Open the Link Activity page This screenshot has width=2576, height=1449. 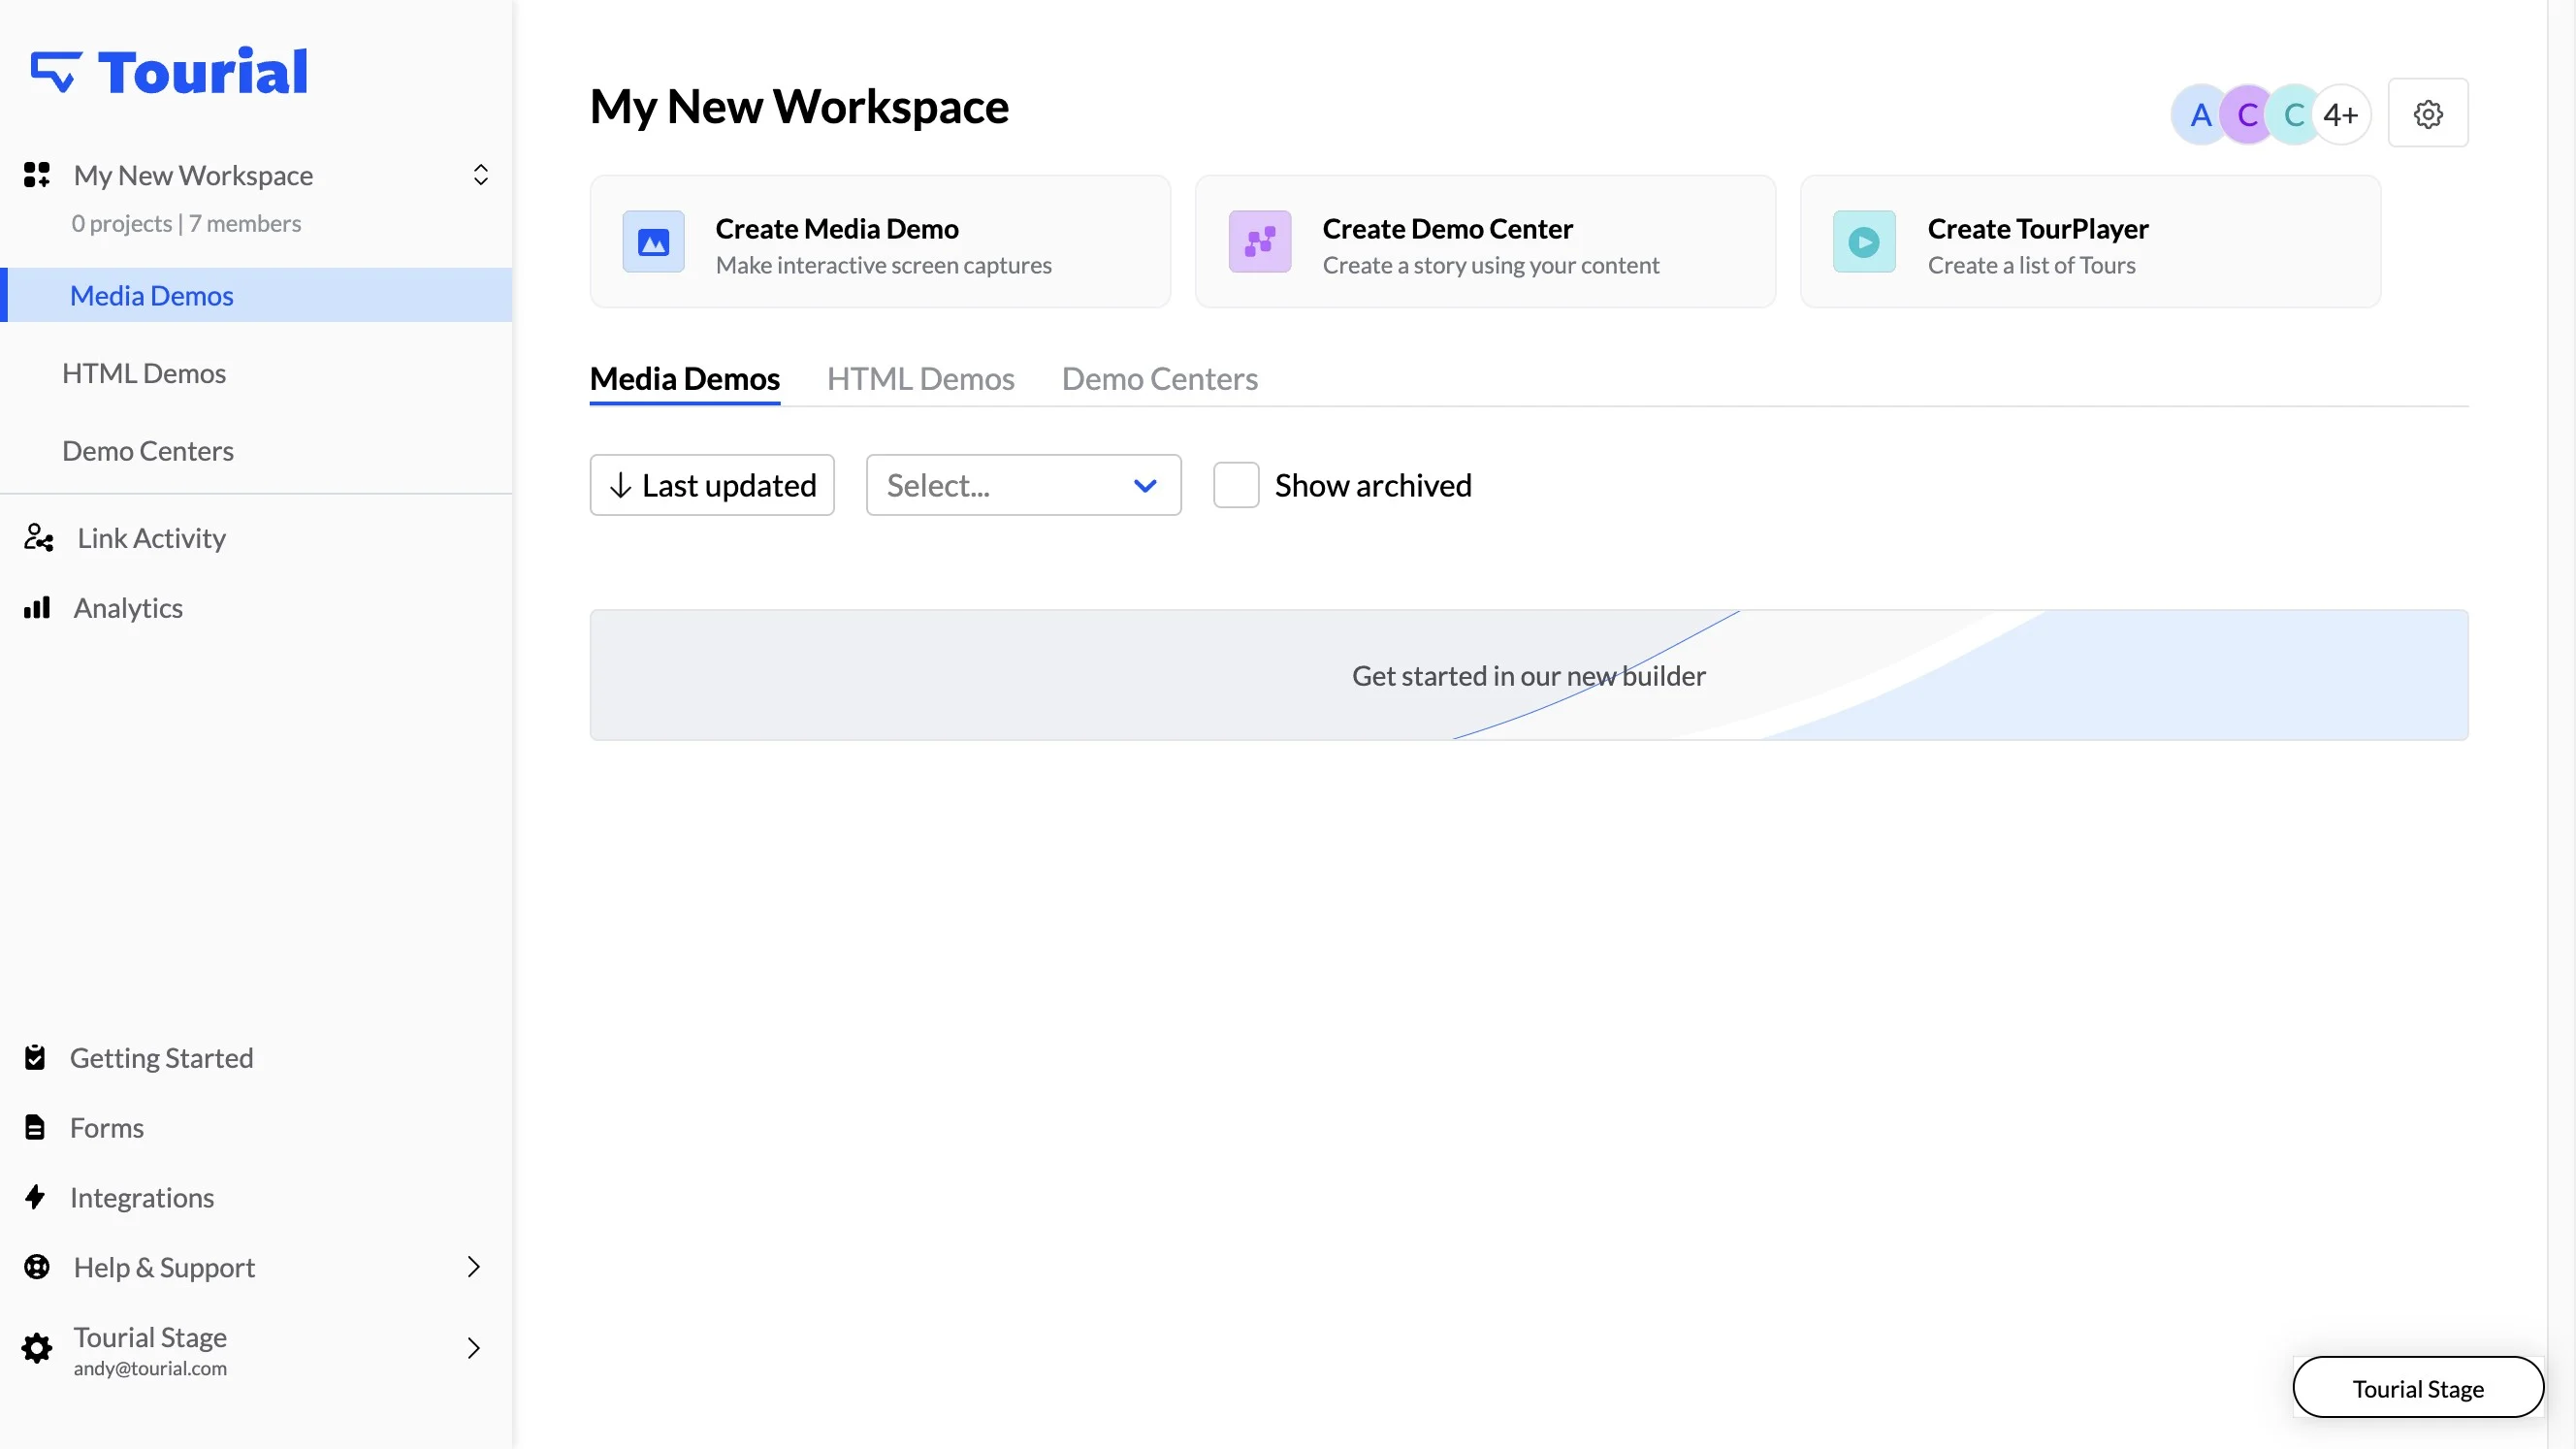coord(152,538)
